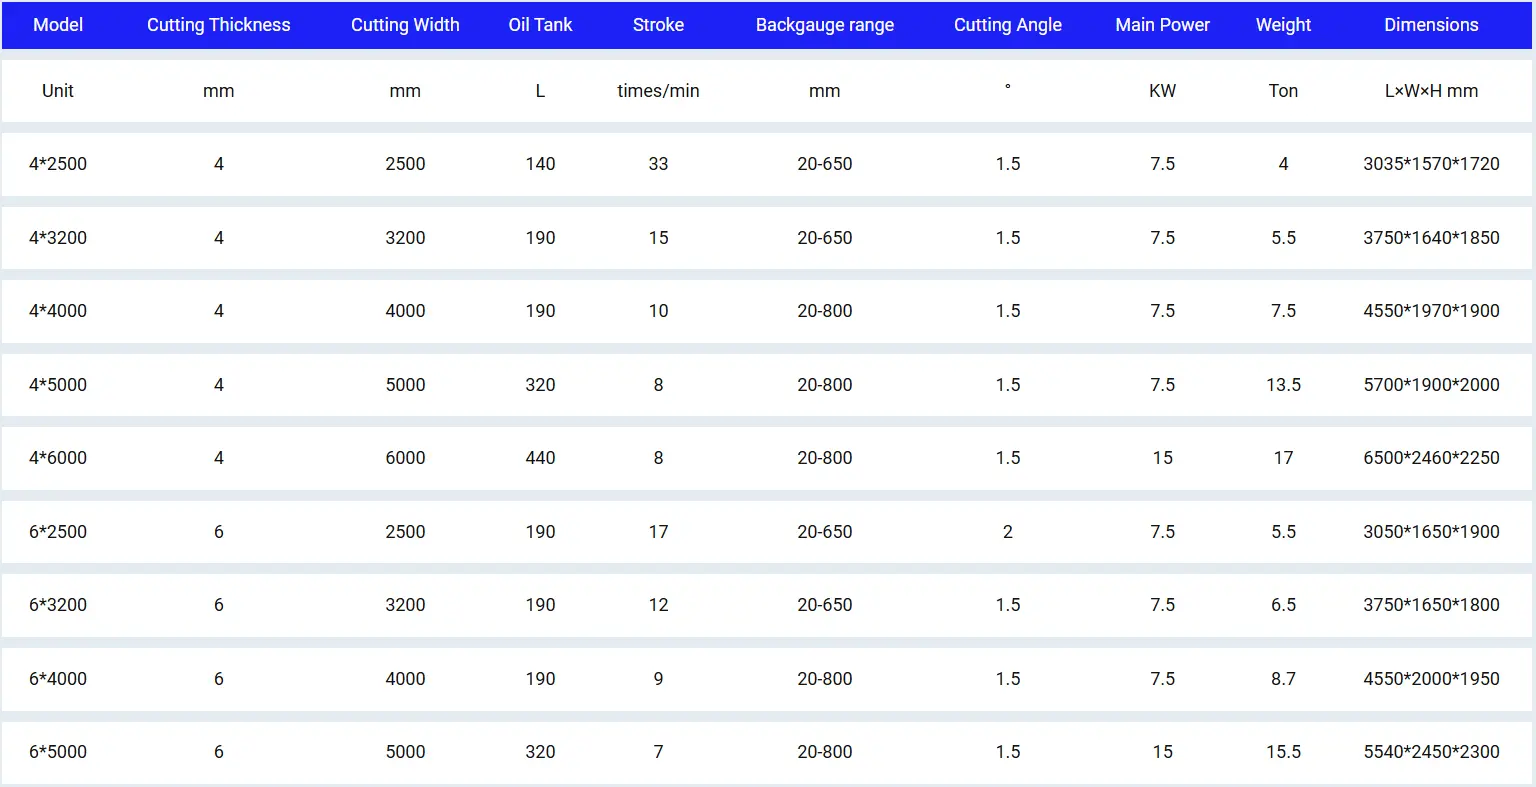
Task: Click the Model column header
Action: (58, 25)
